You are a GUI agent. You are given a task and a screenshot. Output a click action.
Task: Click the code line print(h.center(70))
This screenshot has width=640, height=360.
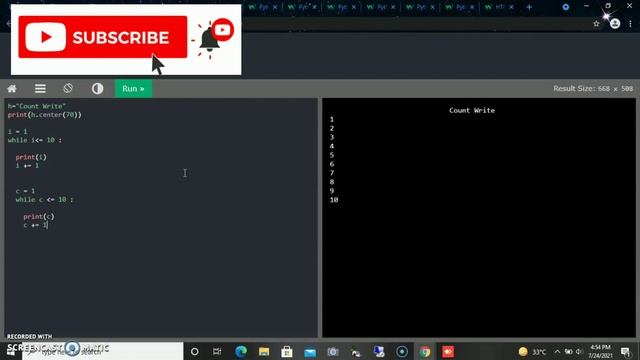(44, 115)
